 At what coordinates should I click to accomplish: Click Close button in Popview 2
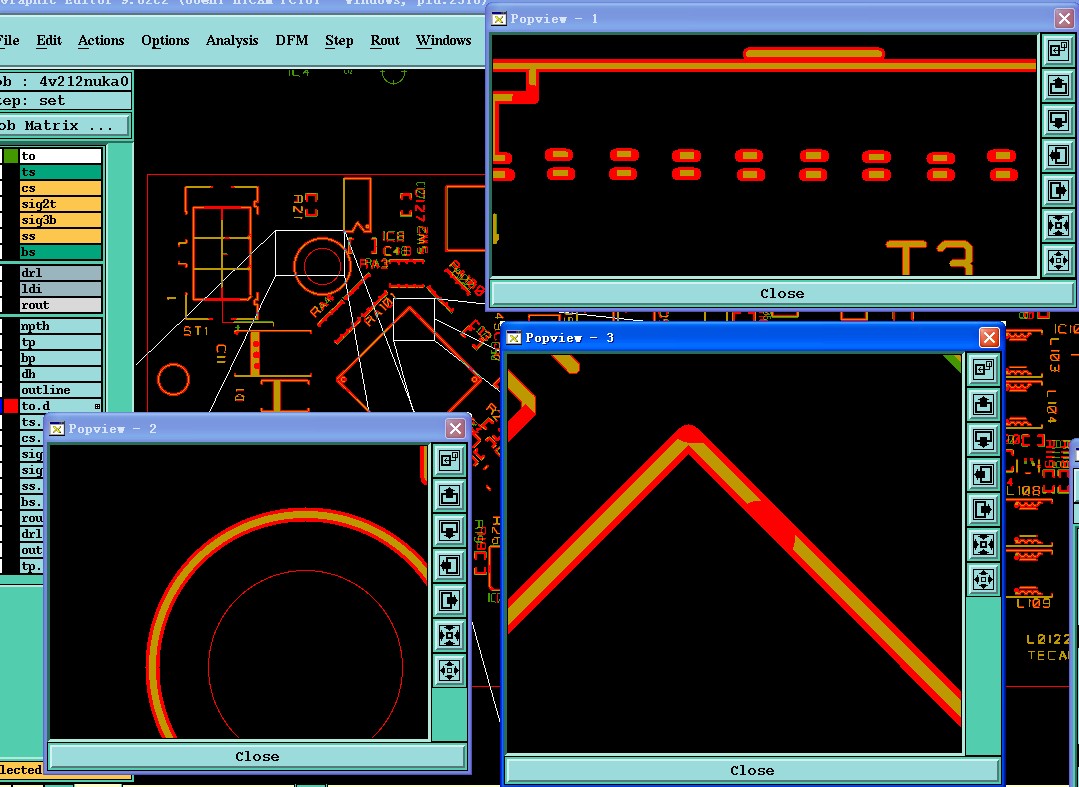coord(257,757)
